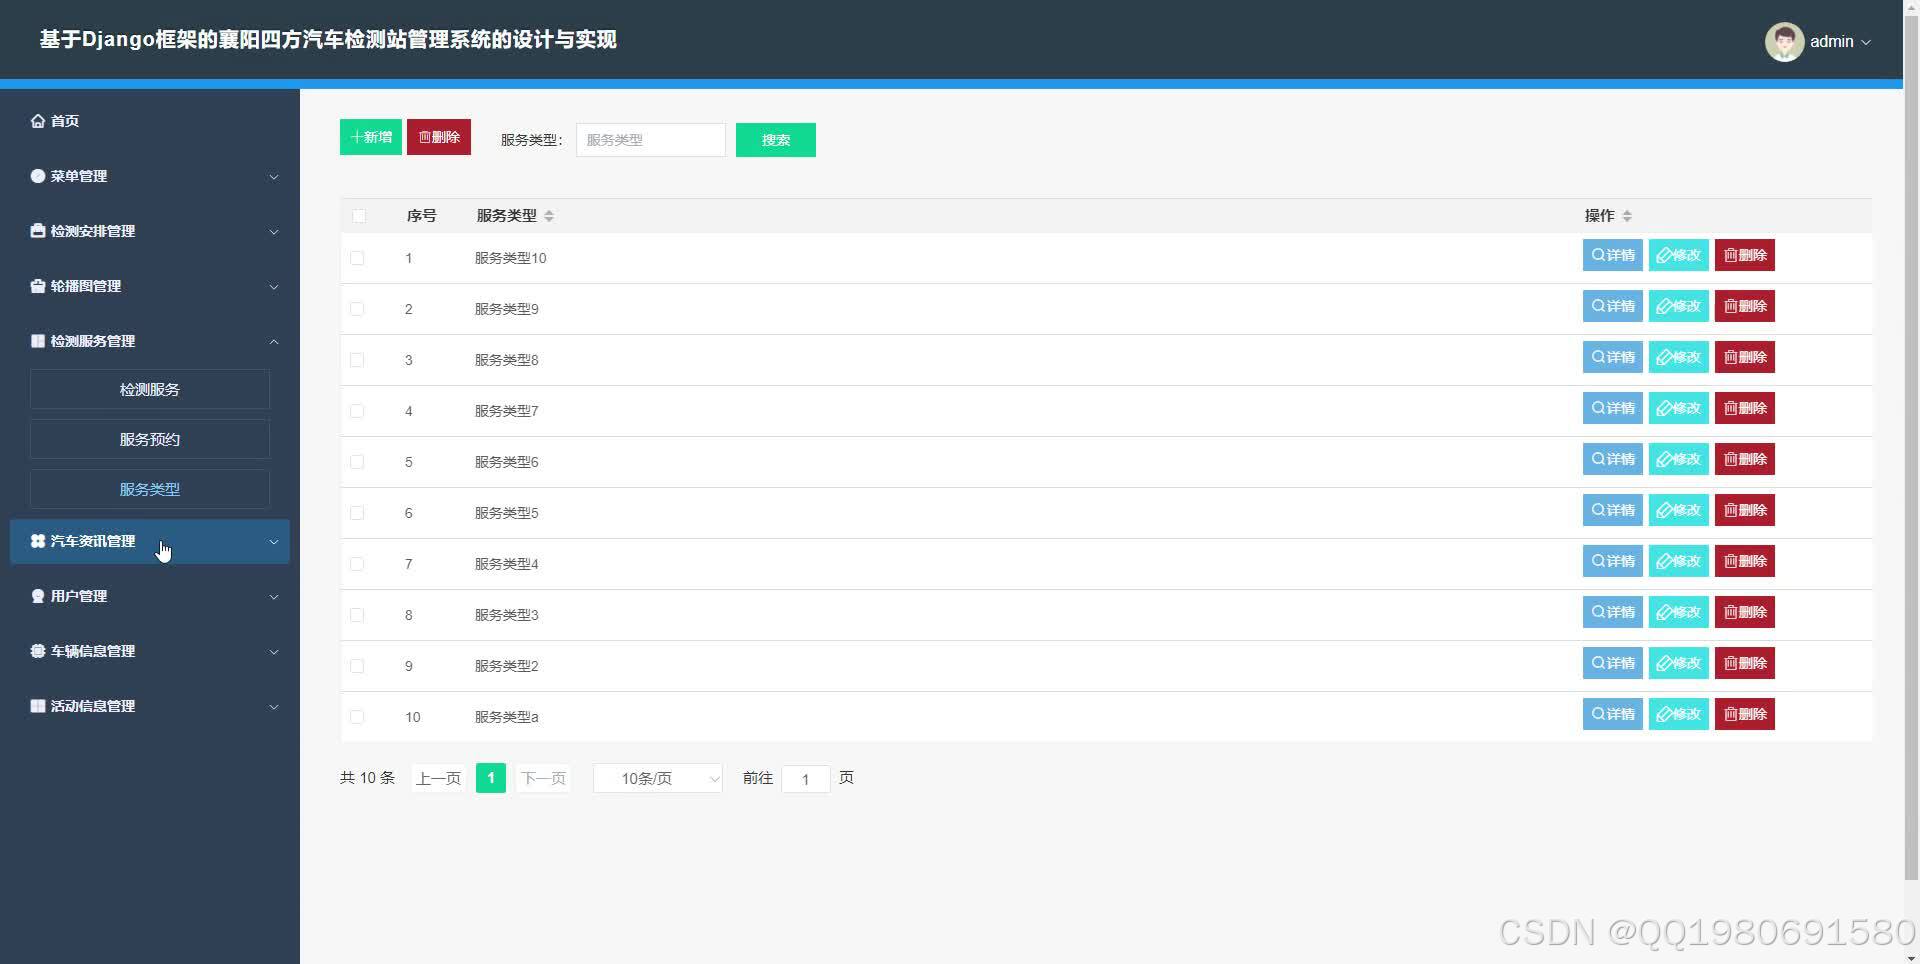1920x964 pixels.
Task: Open the 10条/页 page size dropdown
Action: (658, 778)
